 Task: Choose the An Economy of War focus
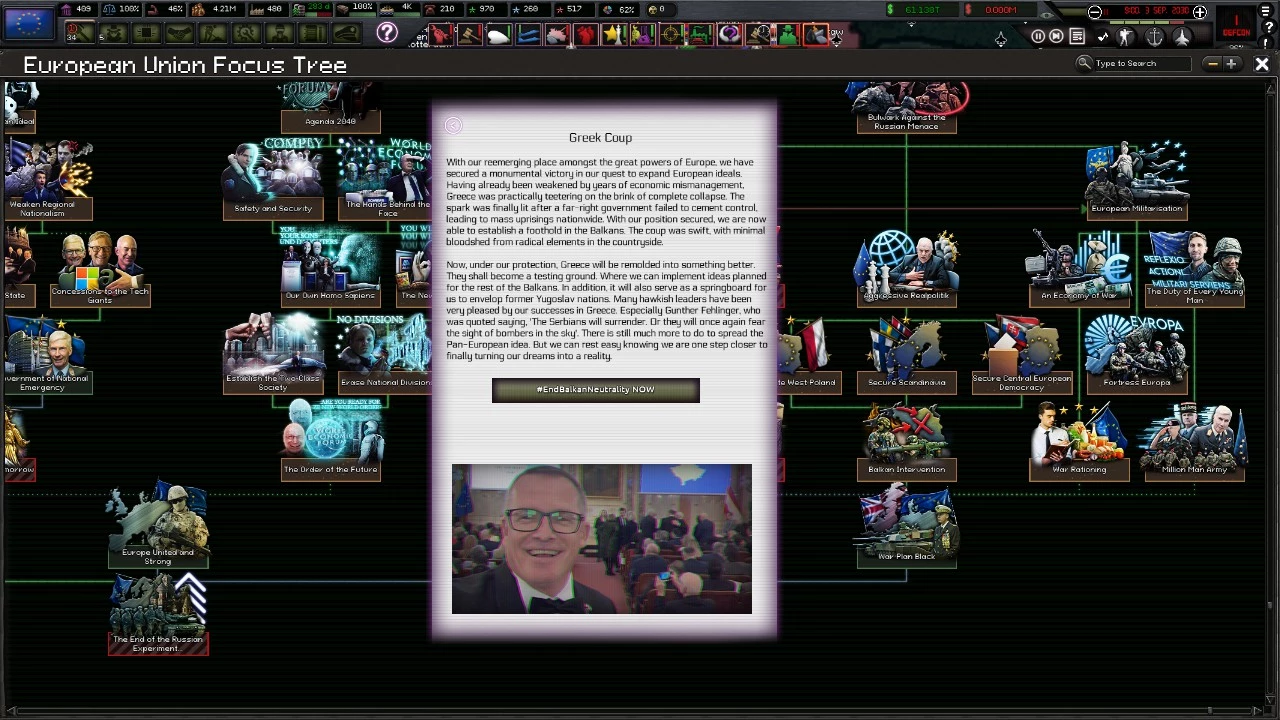coord(1079,266)
